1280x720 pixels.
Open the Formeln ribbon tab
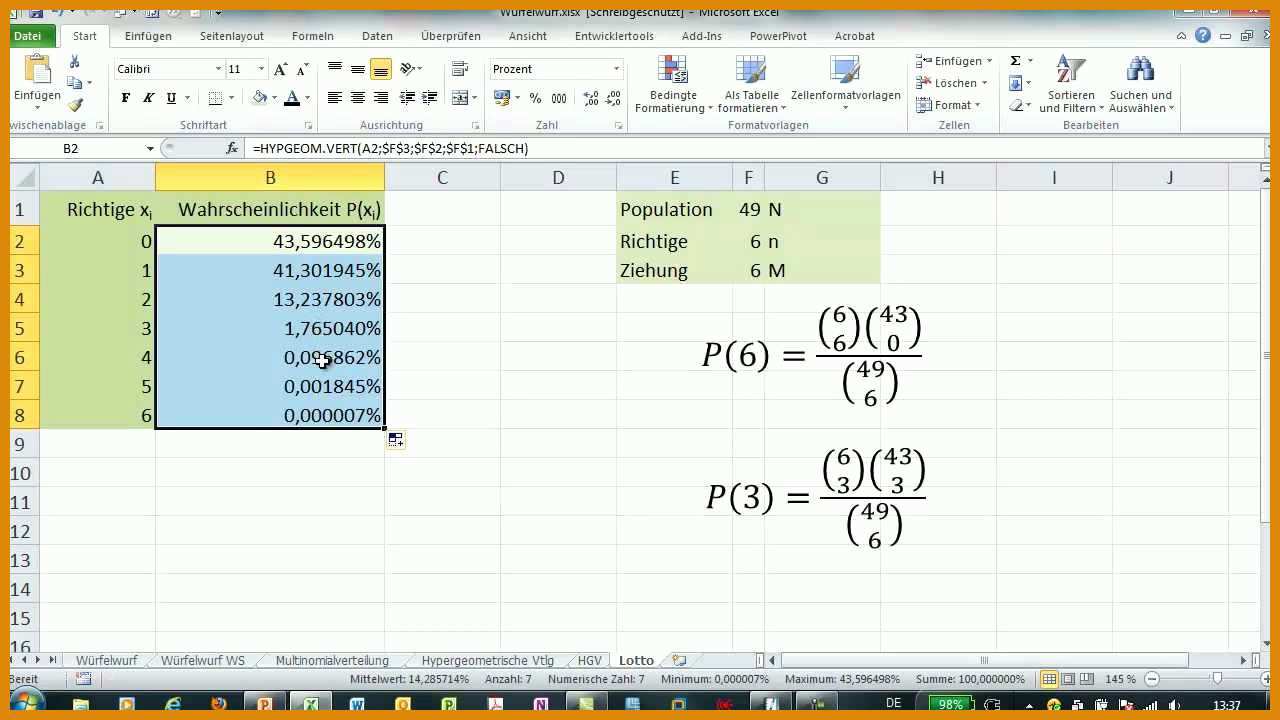(313, 36)
